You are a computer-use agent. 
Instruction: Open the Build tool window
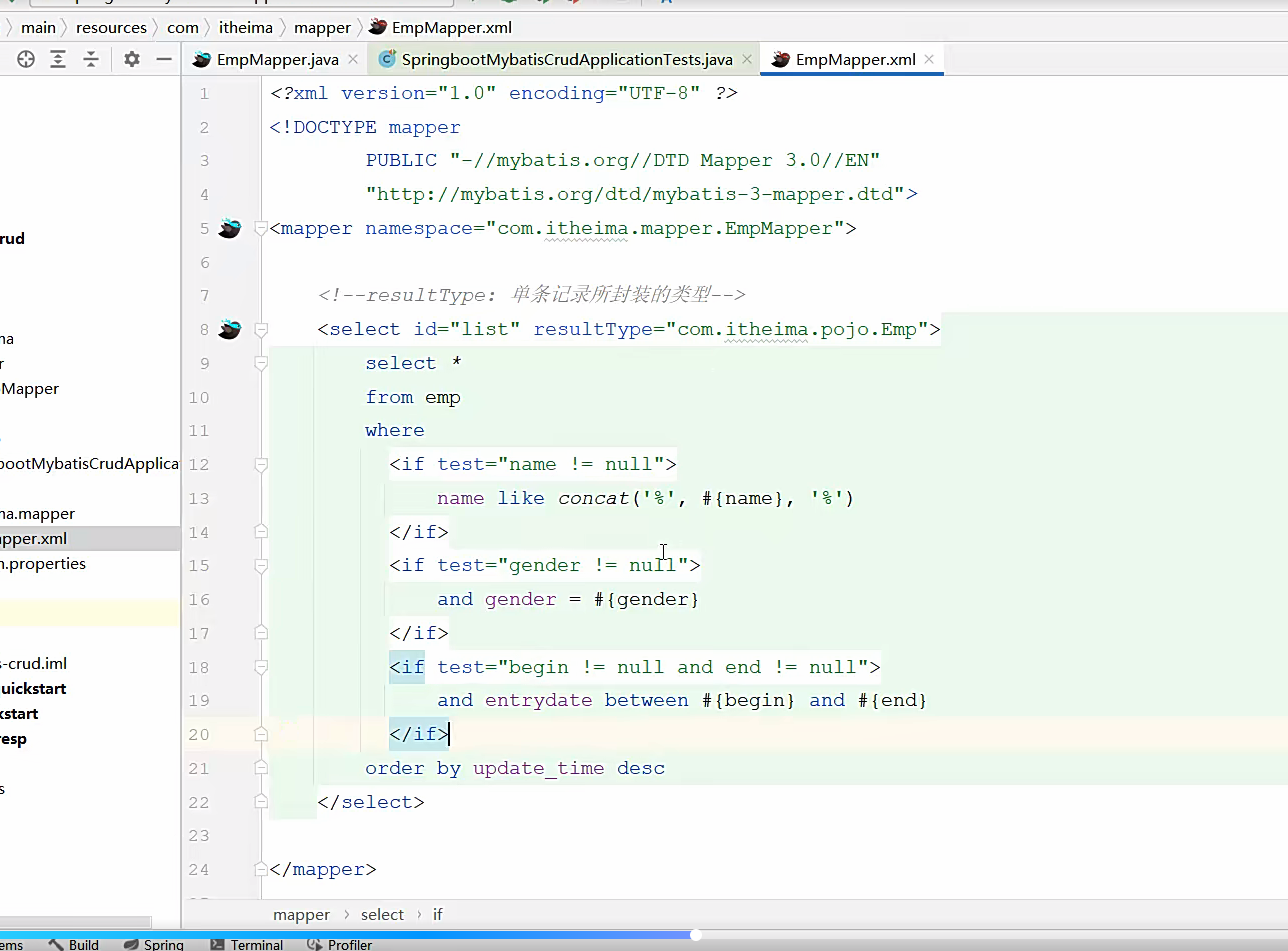point(73,944)
